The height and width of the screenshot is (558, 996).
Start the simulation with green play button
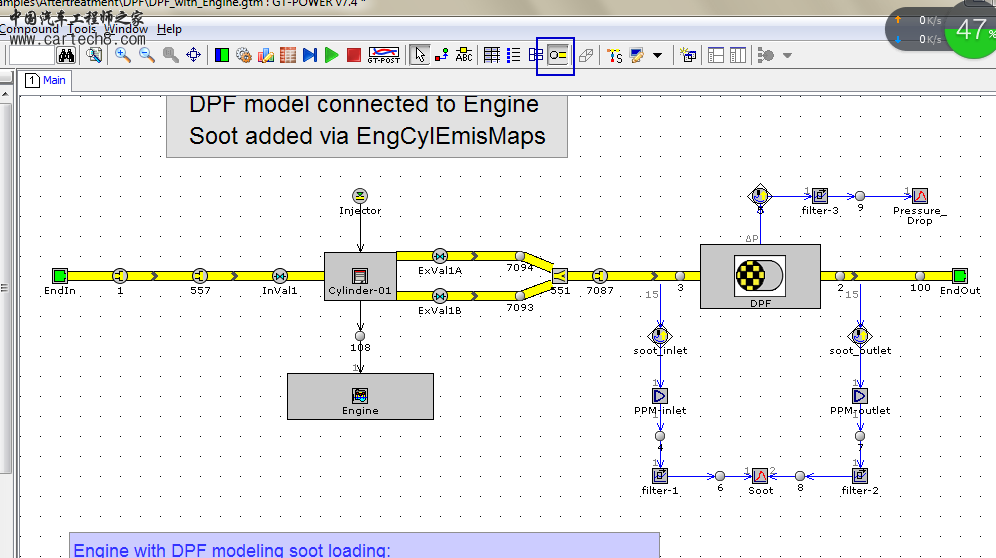coord(332,55)
